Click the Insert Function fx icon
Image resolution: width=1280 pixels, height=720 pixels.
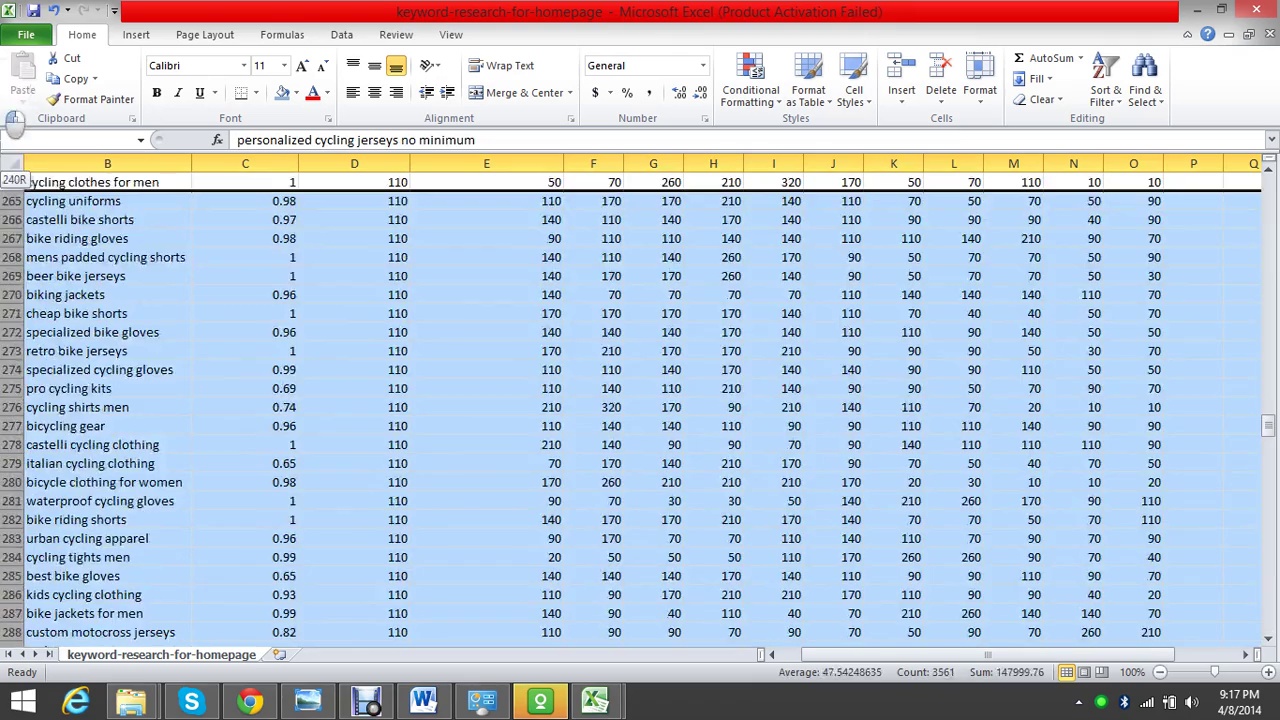217,140
